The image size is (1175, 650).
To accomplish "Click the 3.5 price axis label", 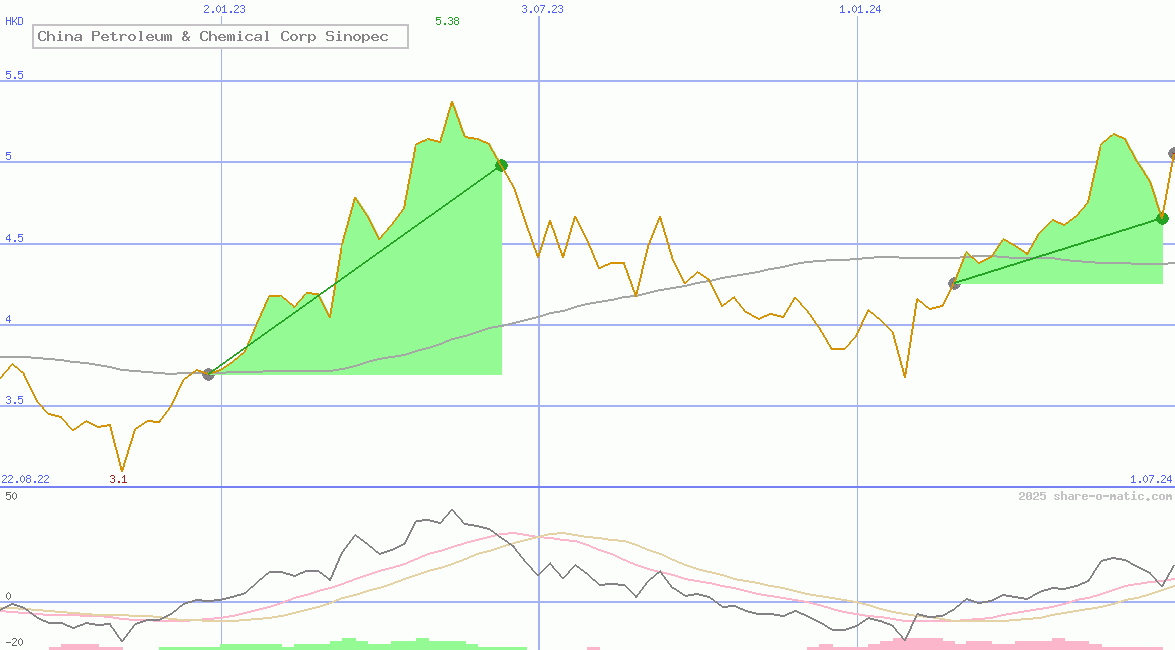I will pos(14,400).
